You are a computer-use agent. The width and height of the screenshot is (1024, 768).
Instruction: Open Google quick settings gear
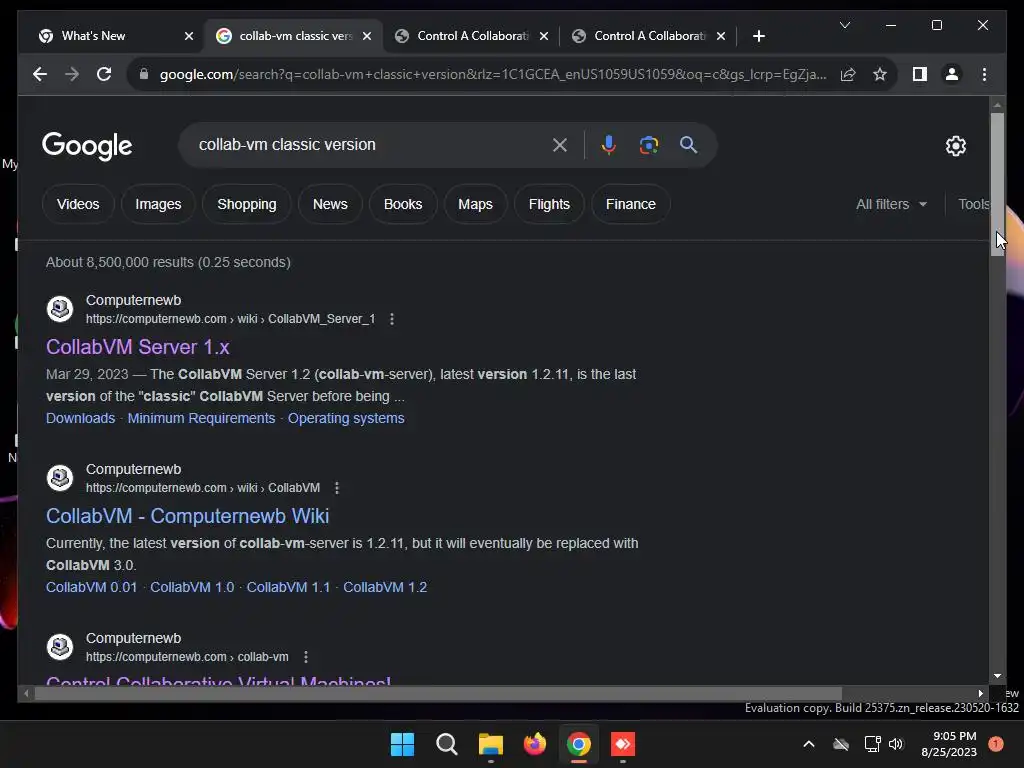click(x=955, y=146)
